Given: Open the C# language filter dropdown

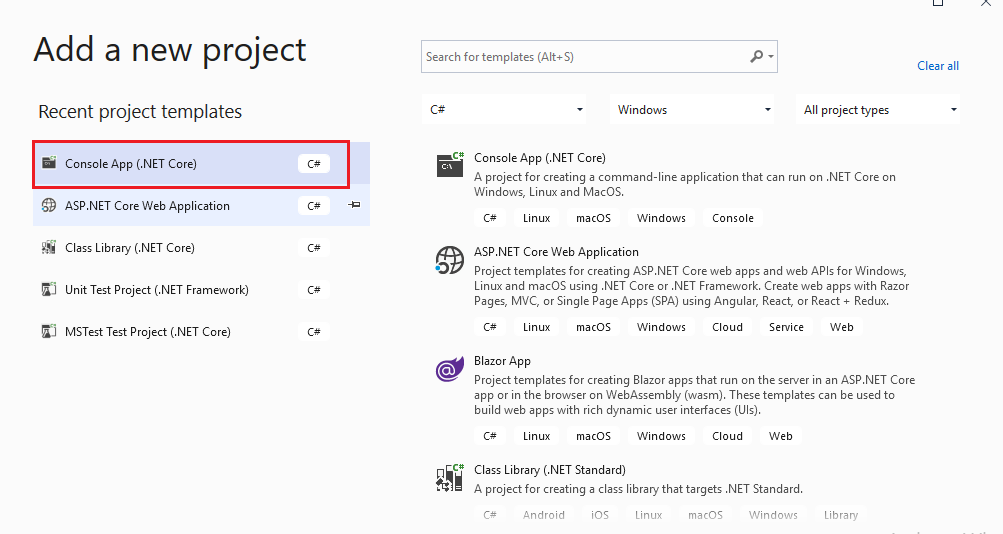Looking at the screenshot, I should click(x=505, y=109).
